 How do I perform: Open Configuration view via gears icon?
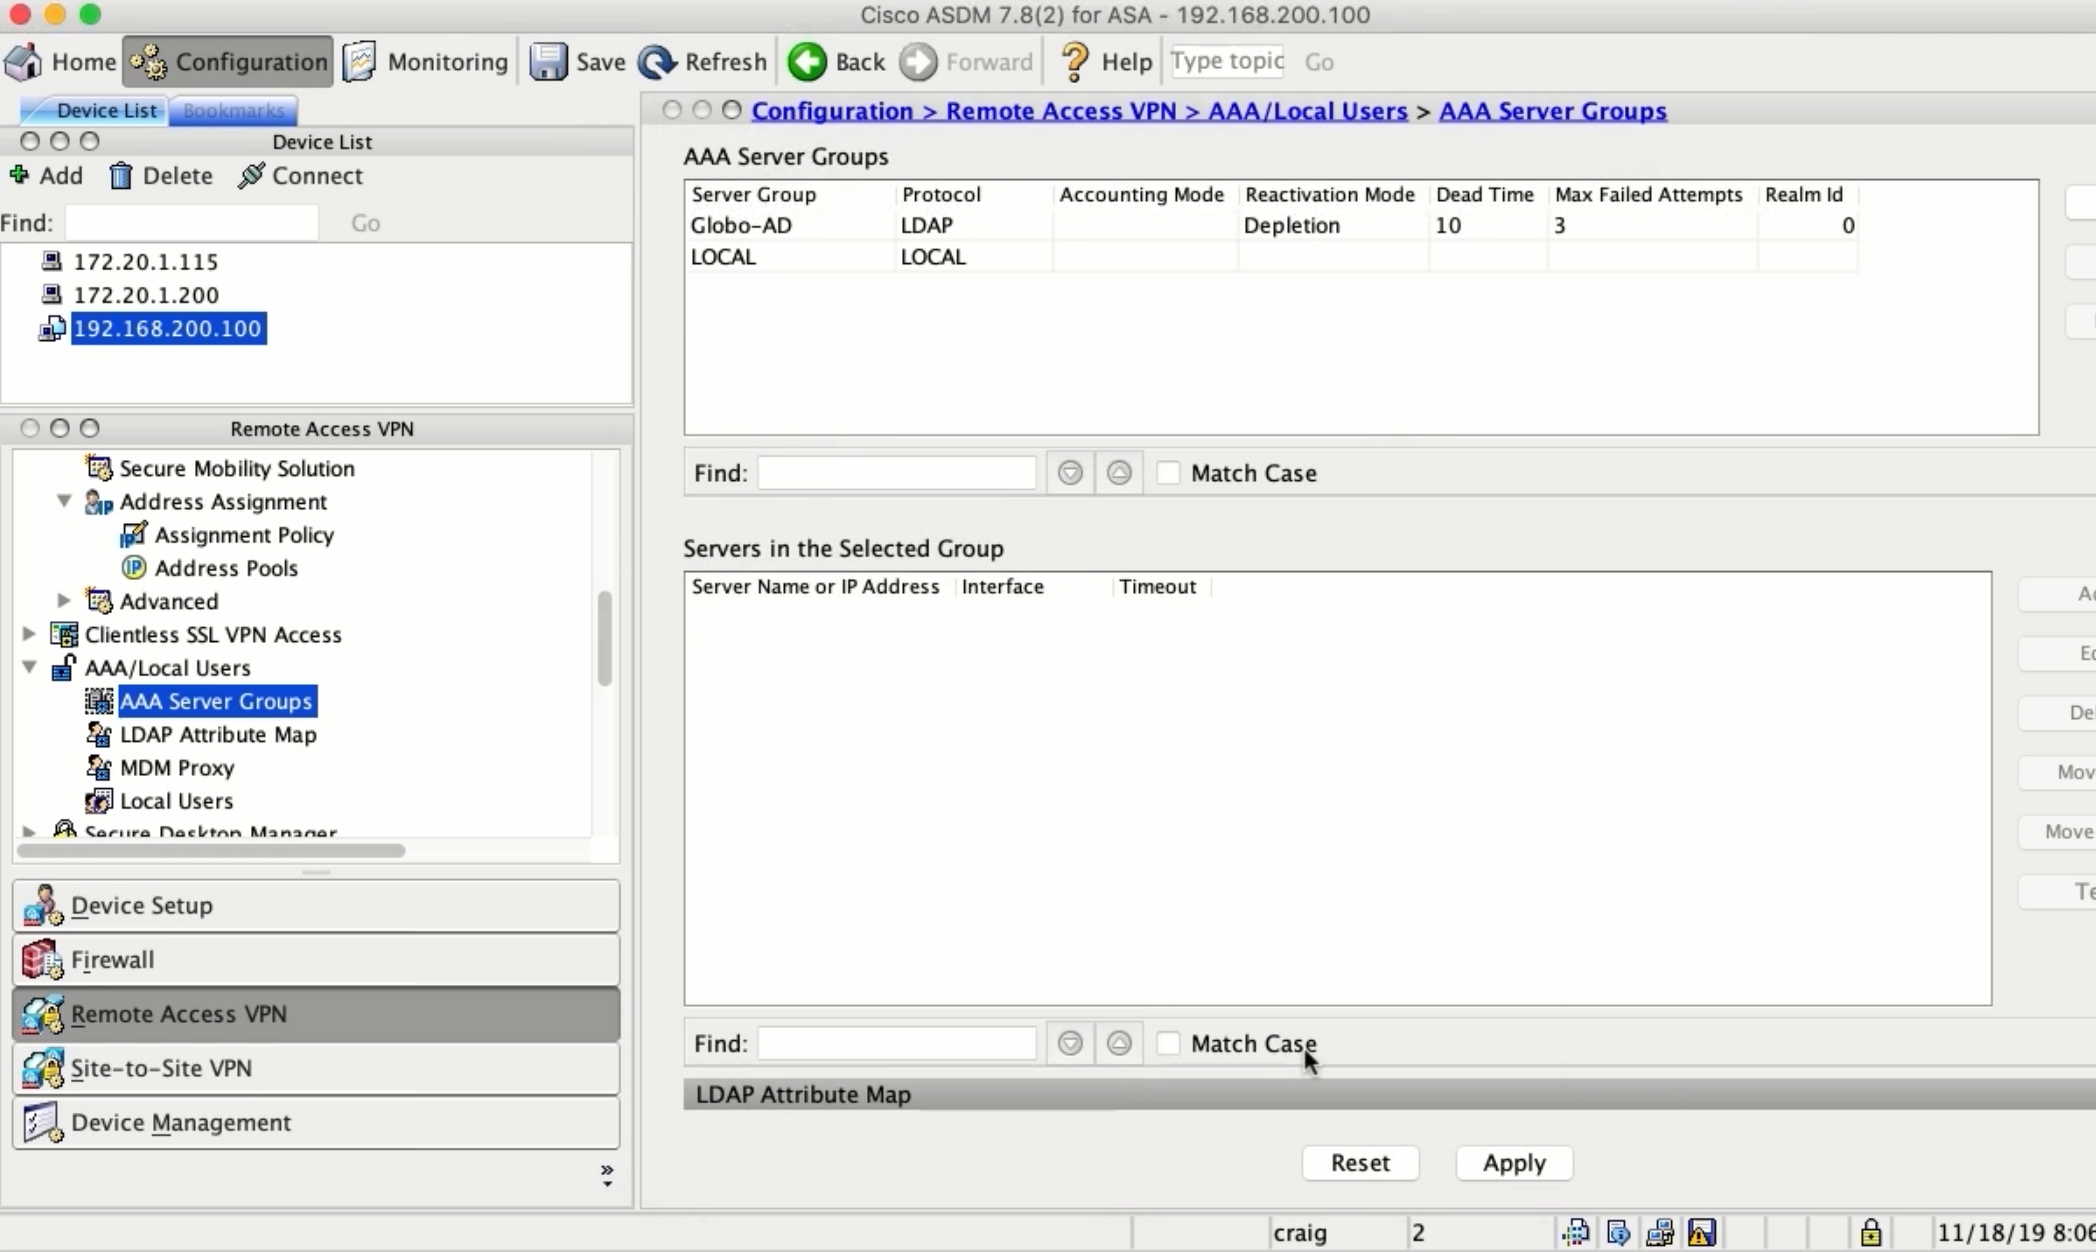point(149,62)
